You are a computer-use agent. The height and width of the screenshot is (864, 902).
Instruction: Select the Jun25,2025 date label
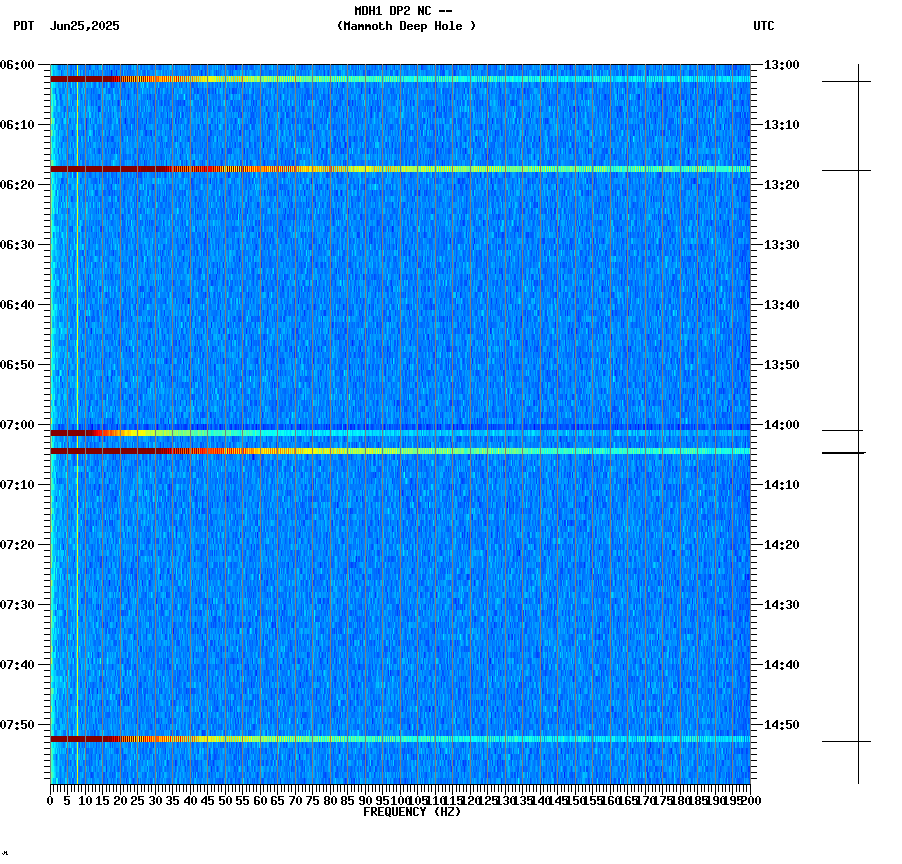(x=82, y=27)
